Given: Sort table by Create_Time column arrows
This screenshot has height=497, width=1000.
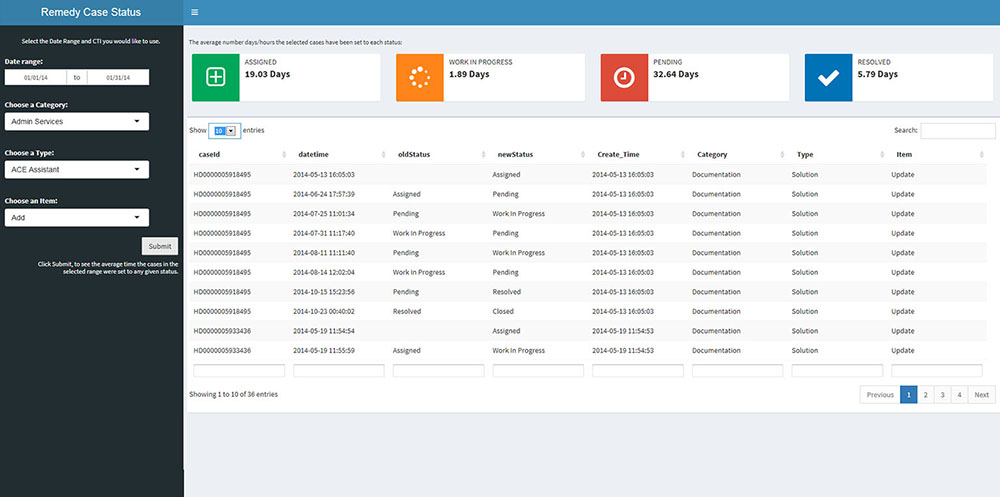Looking at the screenshot, I should pyautogui.click(x=682, y=154).
